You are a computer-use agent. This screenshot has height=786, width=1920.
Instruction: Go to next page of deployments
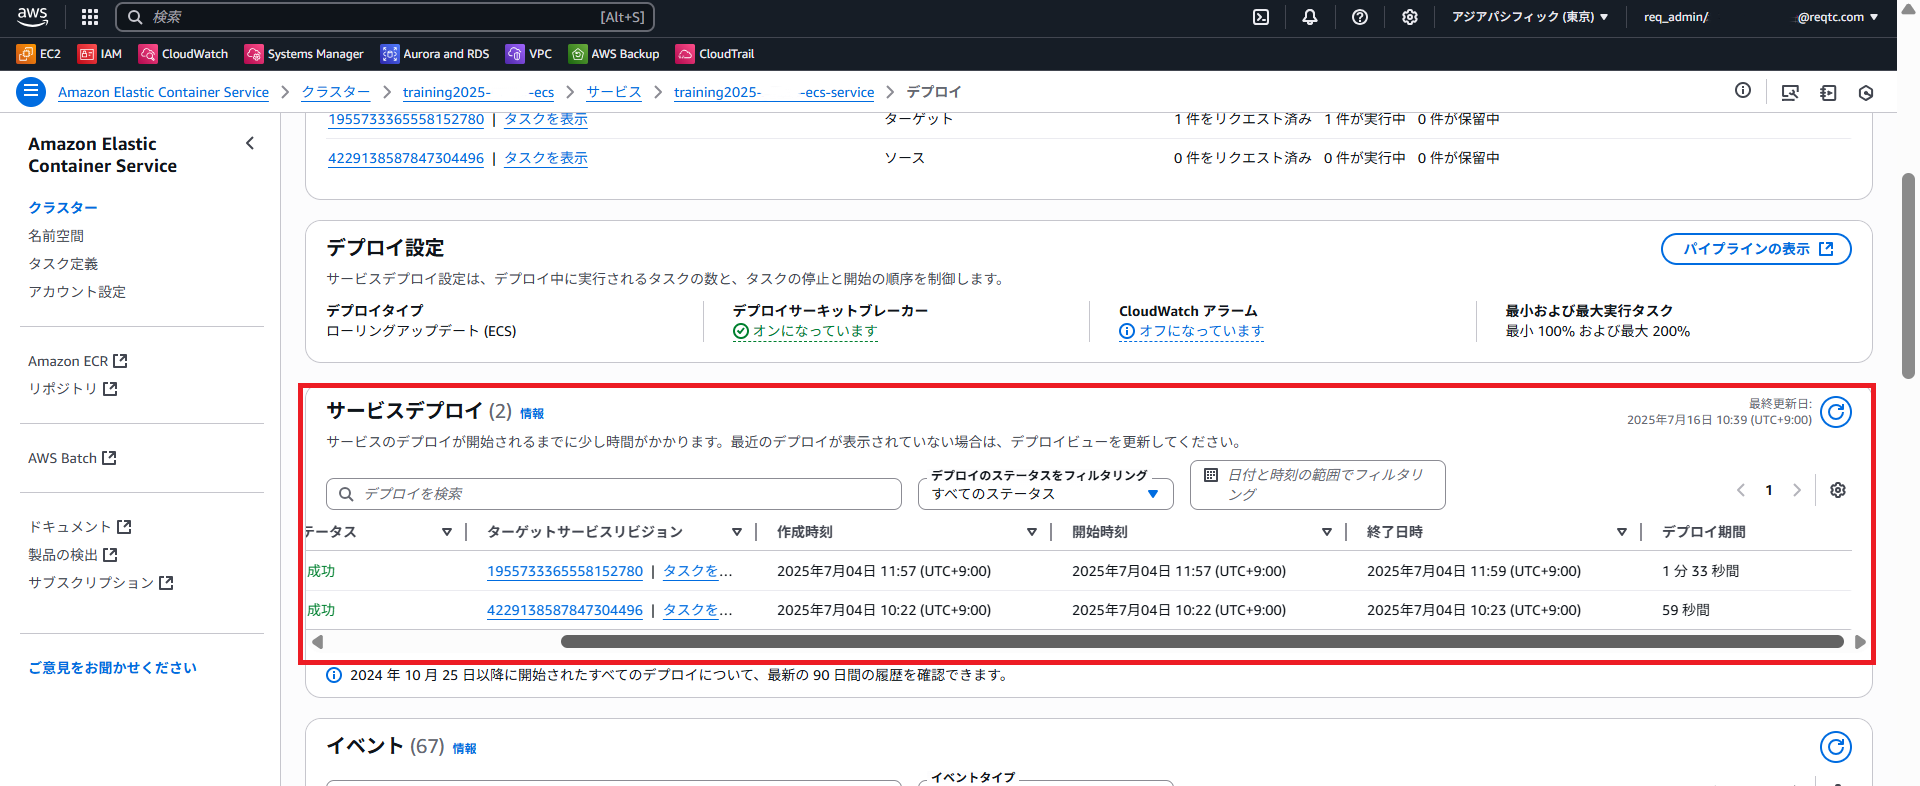click(x=1797, y=490)
